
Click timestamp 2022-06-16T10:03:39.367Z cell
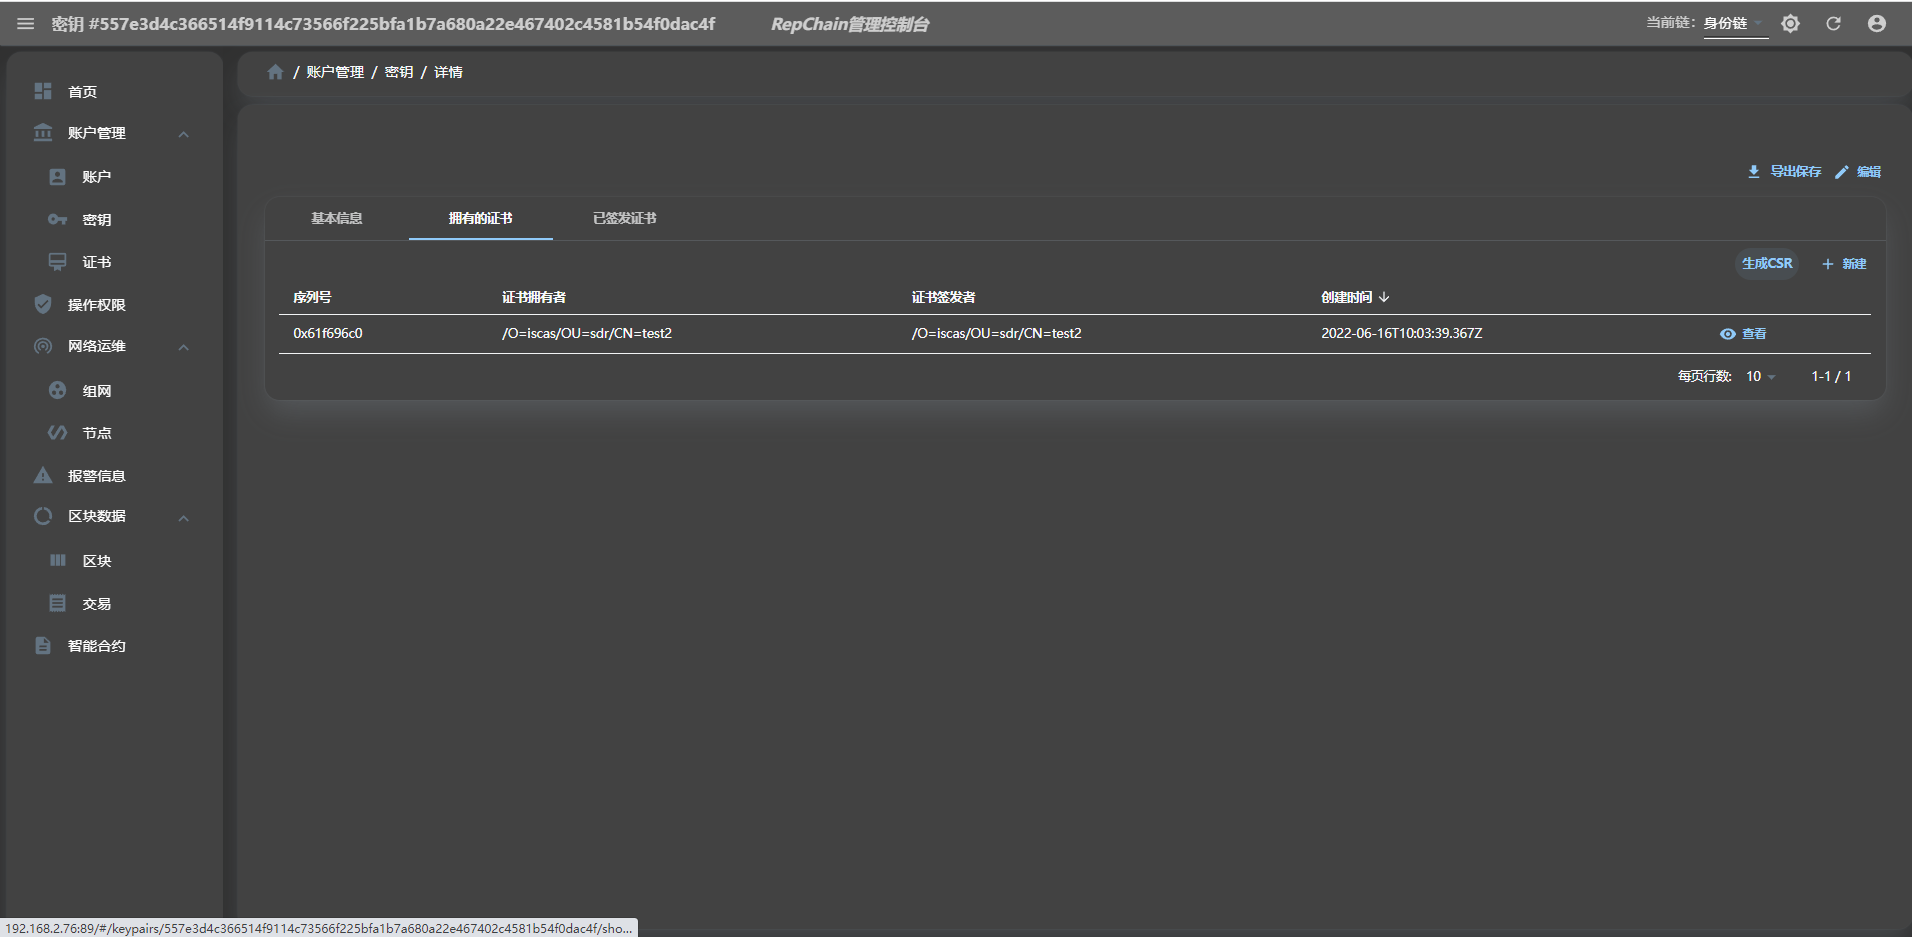point(1402,333)
